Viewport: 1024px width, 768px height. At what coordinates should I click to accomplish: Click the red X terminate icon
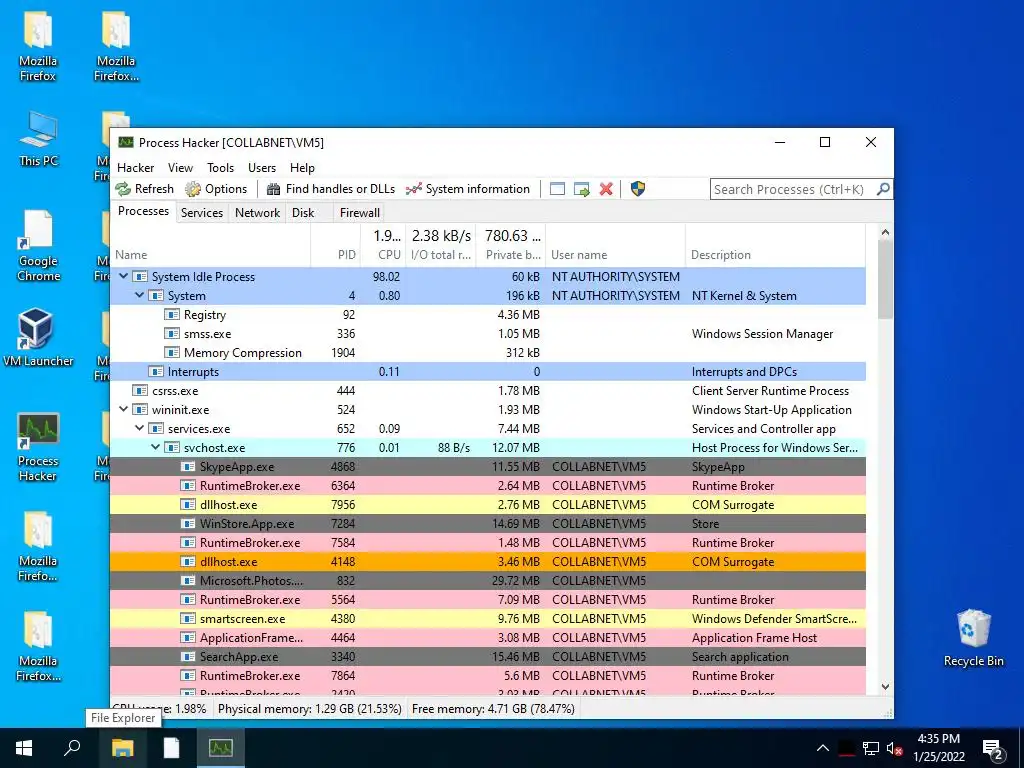tap(606, 189)
